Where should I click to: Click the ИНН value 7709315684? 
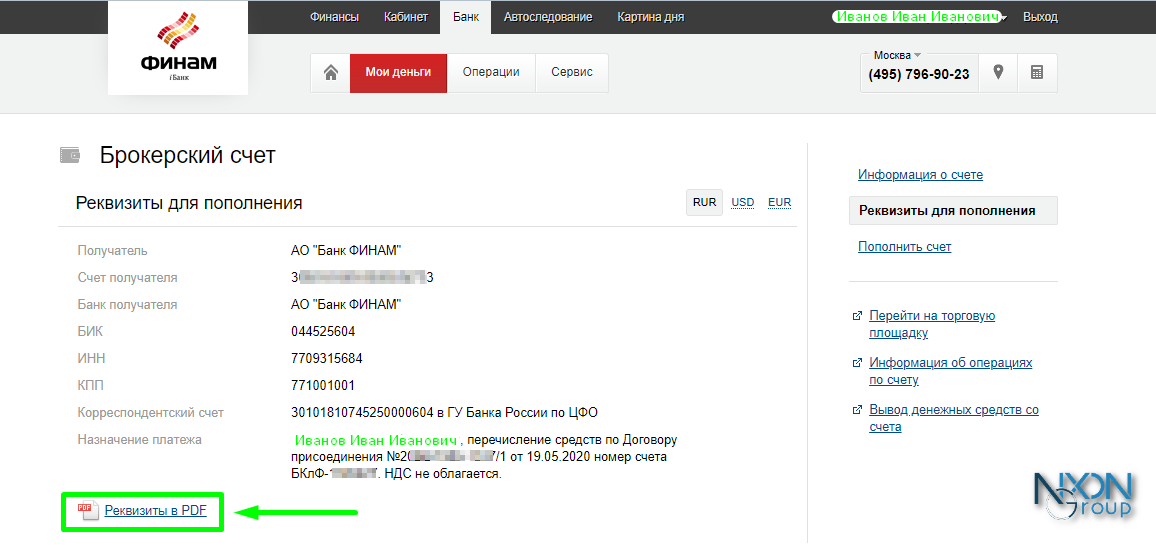point(327,358)
